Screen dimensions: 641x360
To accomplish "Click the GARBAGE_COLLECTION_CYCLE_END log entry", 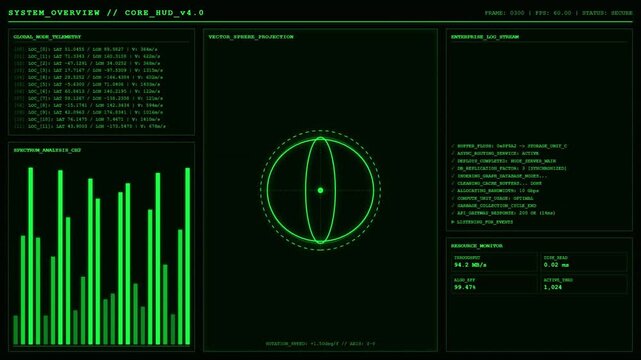I will coord(493,206).
